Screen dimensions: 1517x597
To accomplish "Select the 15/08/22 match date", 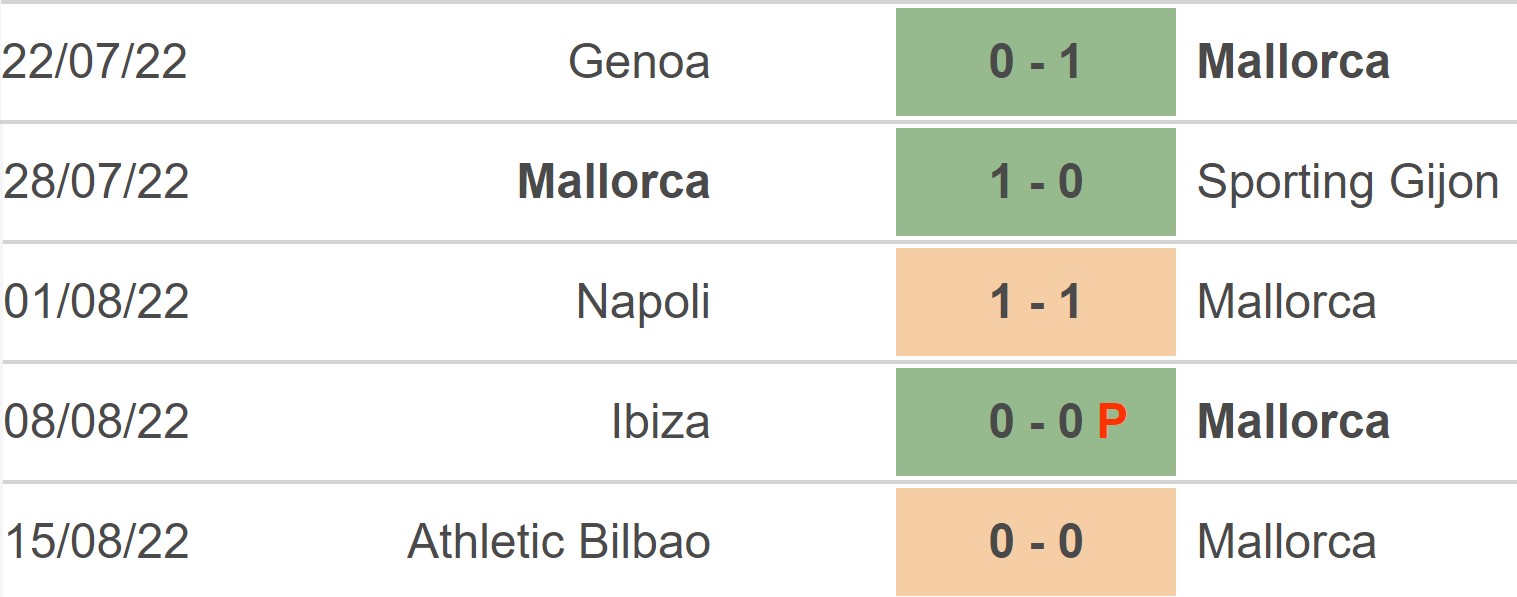I will click(x=96, y=542).
